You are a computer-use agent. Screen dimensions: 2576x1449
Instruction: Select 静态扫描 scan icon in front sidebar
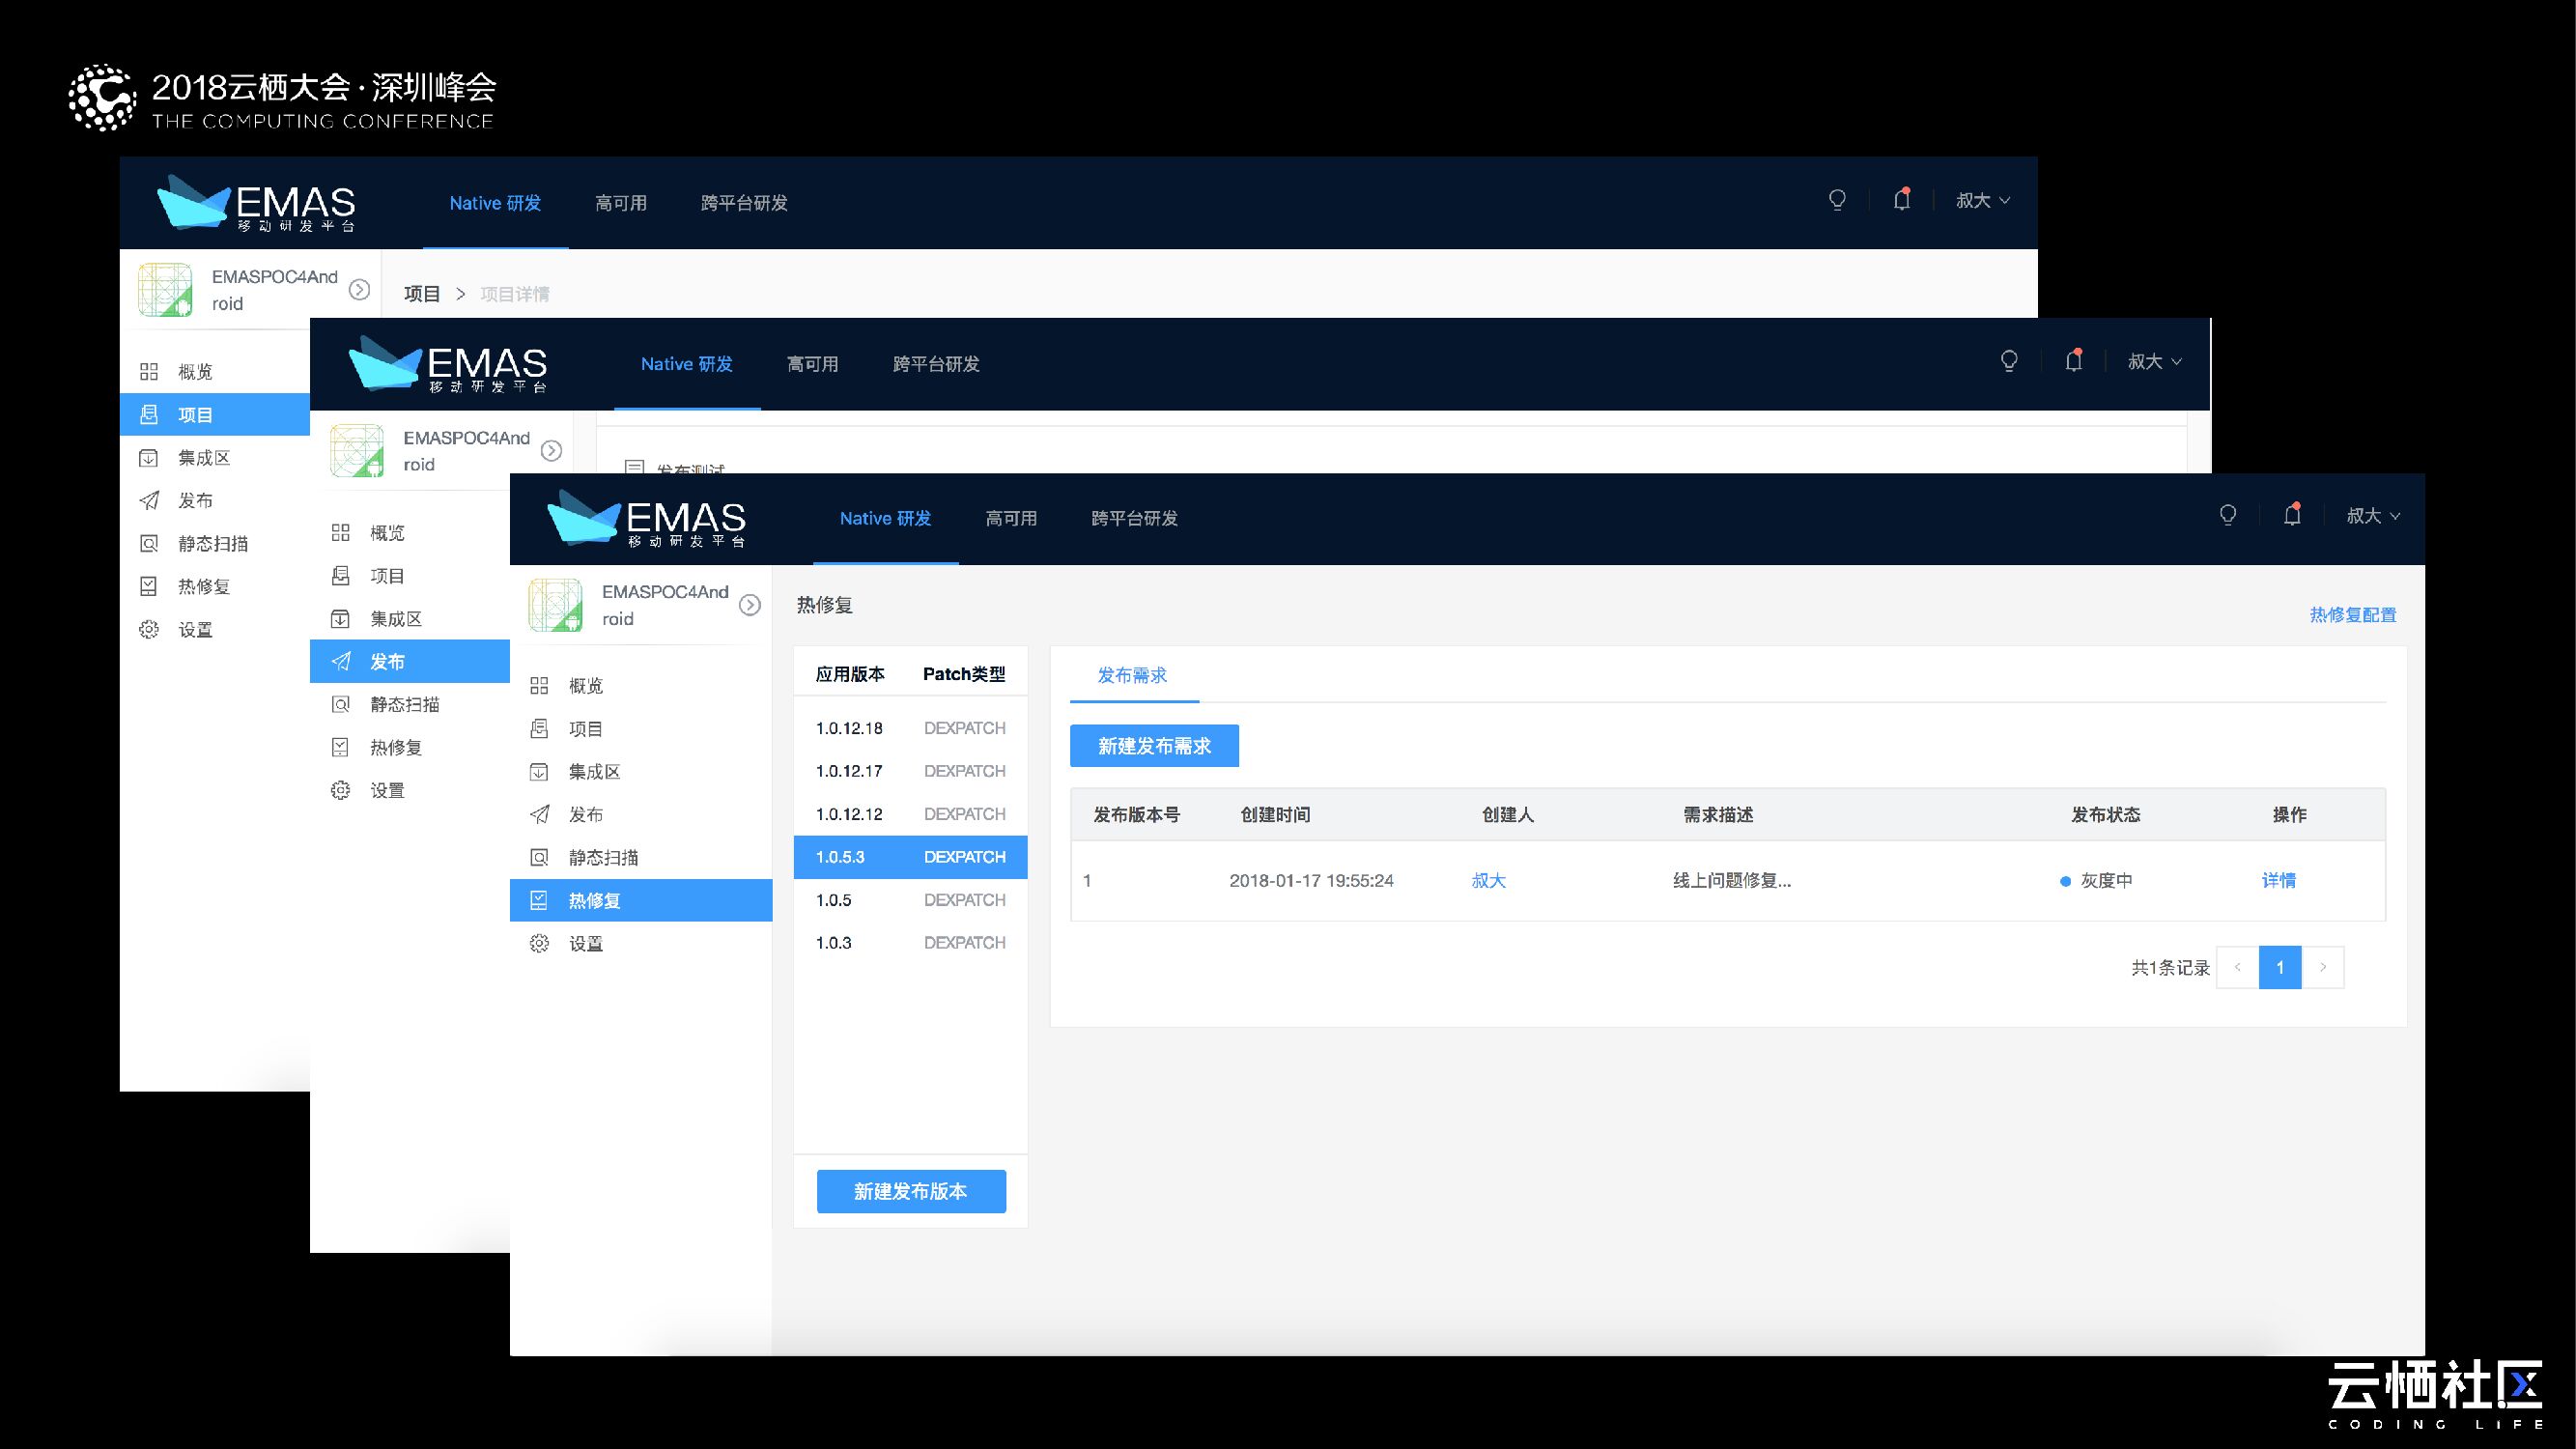[x=539, y=857]
